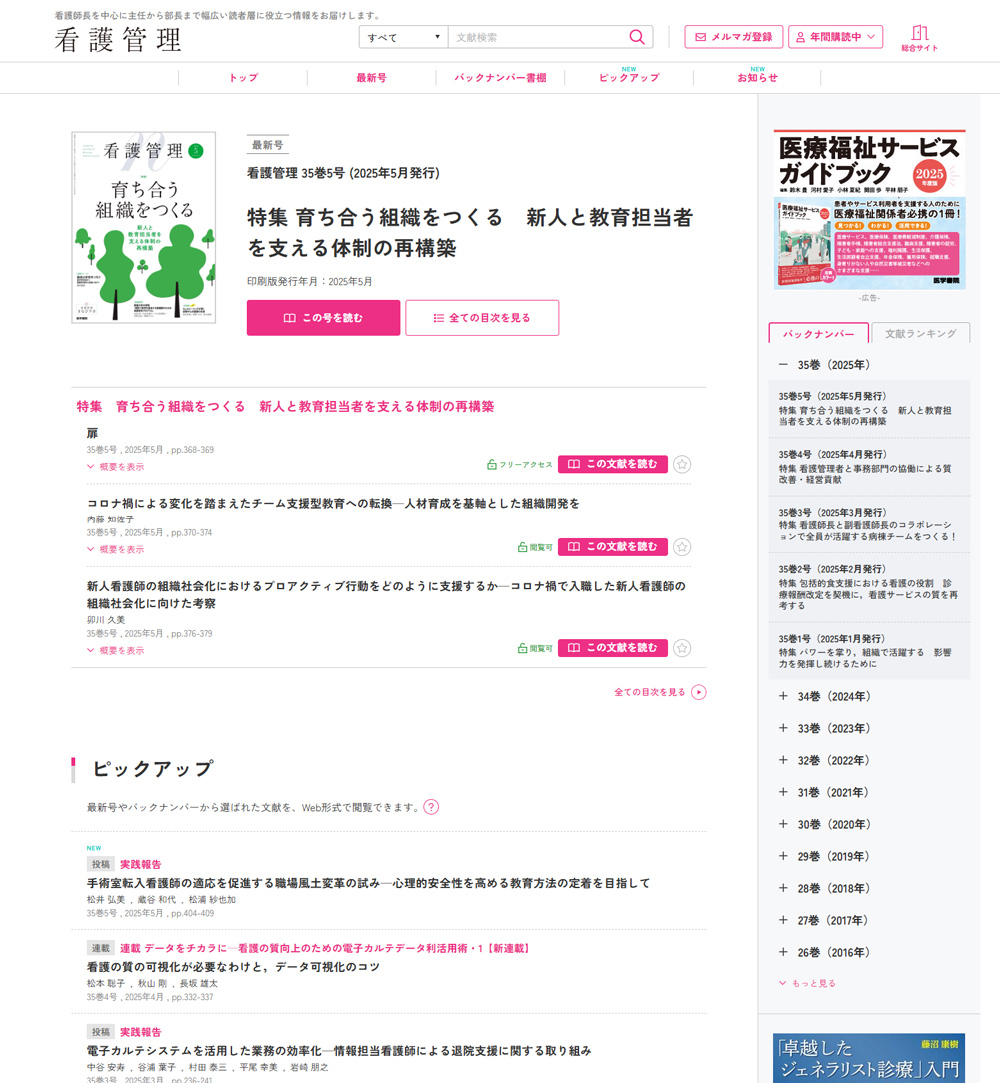Open pickup article 手術室転入看護師の適応を促進する
This screenshot has height=1083, width=1000.
click(x=368, y=883)
